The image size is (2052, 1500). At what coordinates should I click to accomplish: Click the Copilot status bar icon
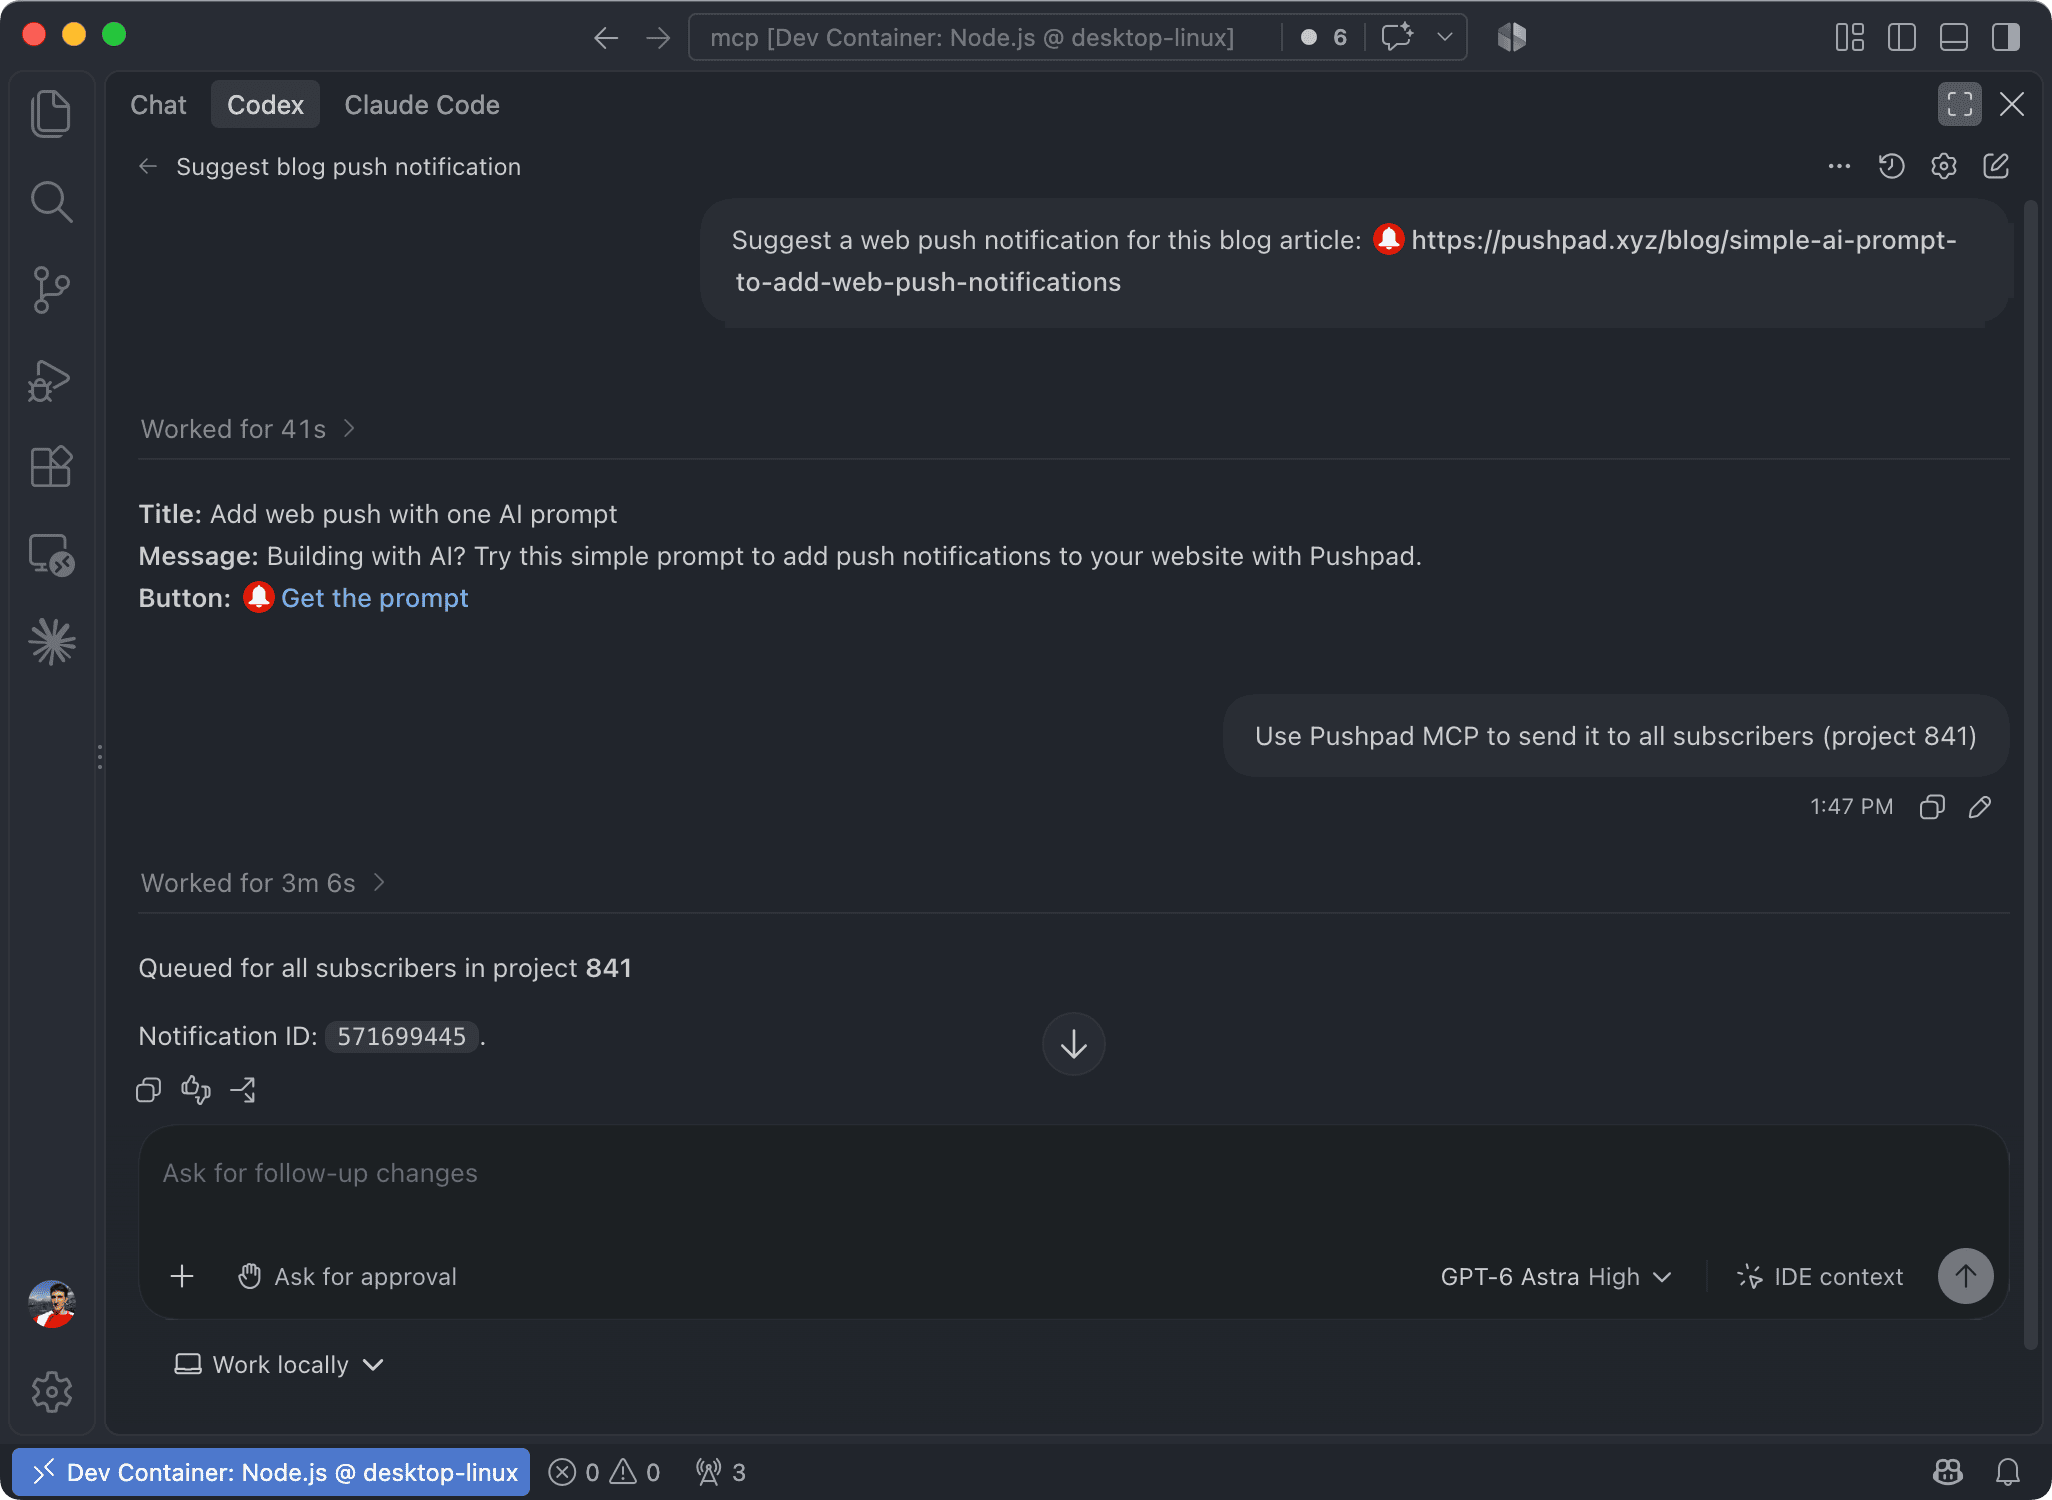1948,1472
